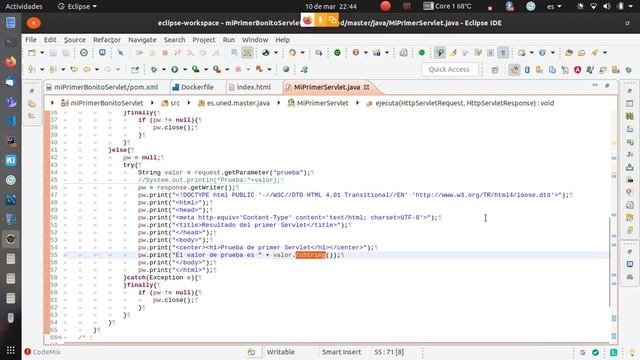Click the ejecuta method breadcrumb entry
The image size is (640, 360).
click(460, 103)
